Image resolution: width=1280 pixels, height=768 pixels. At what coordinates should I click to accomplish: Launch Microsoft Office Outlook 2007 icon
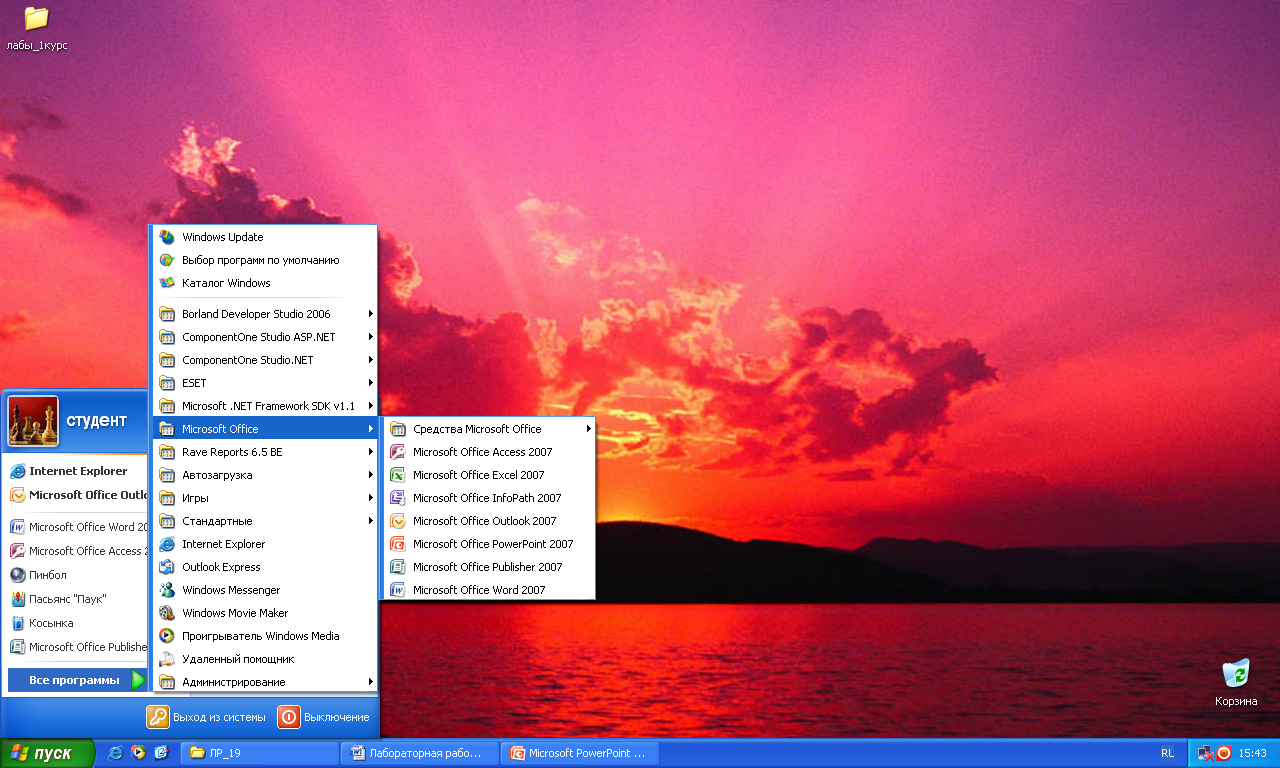pos(397,521)
